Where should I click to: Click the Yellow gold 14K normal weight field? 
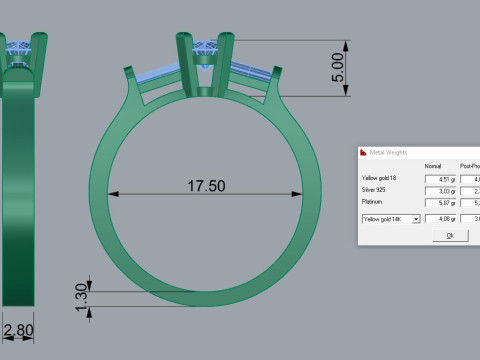tap(440, 219)
